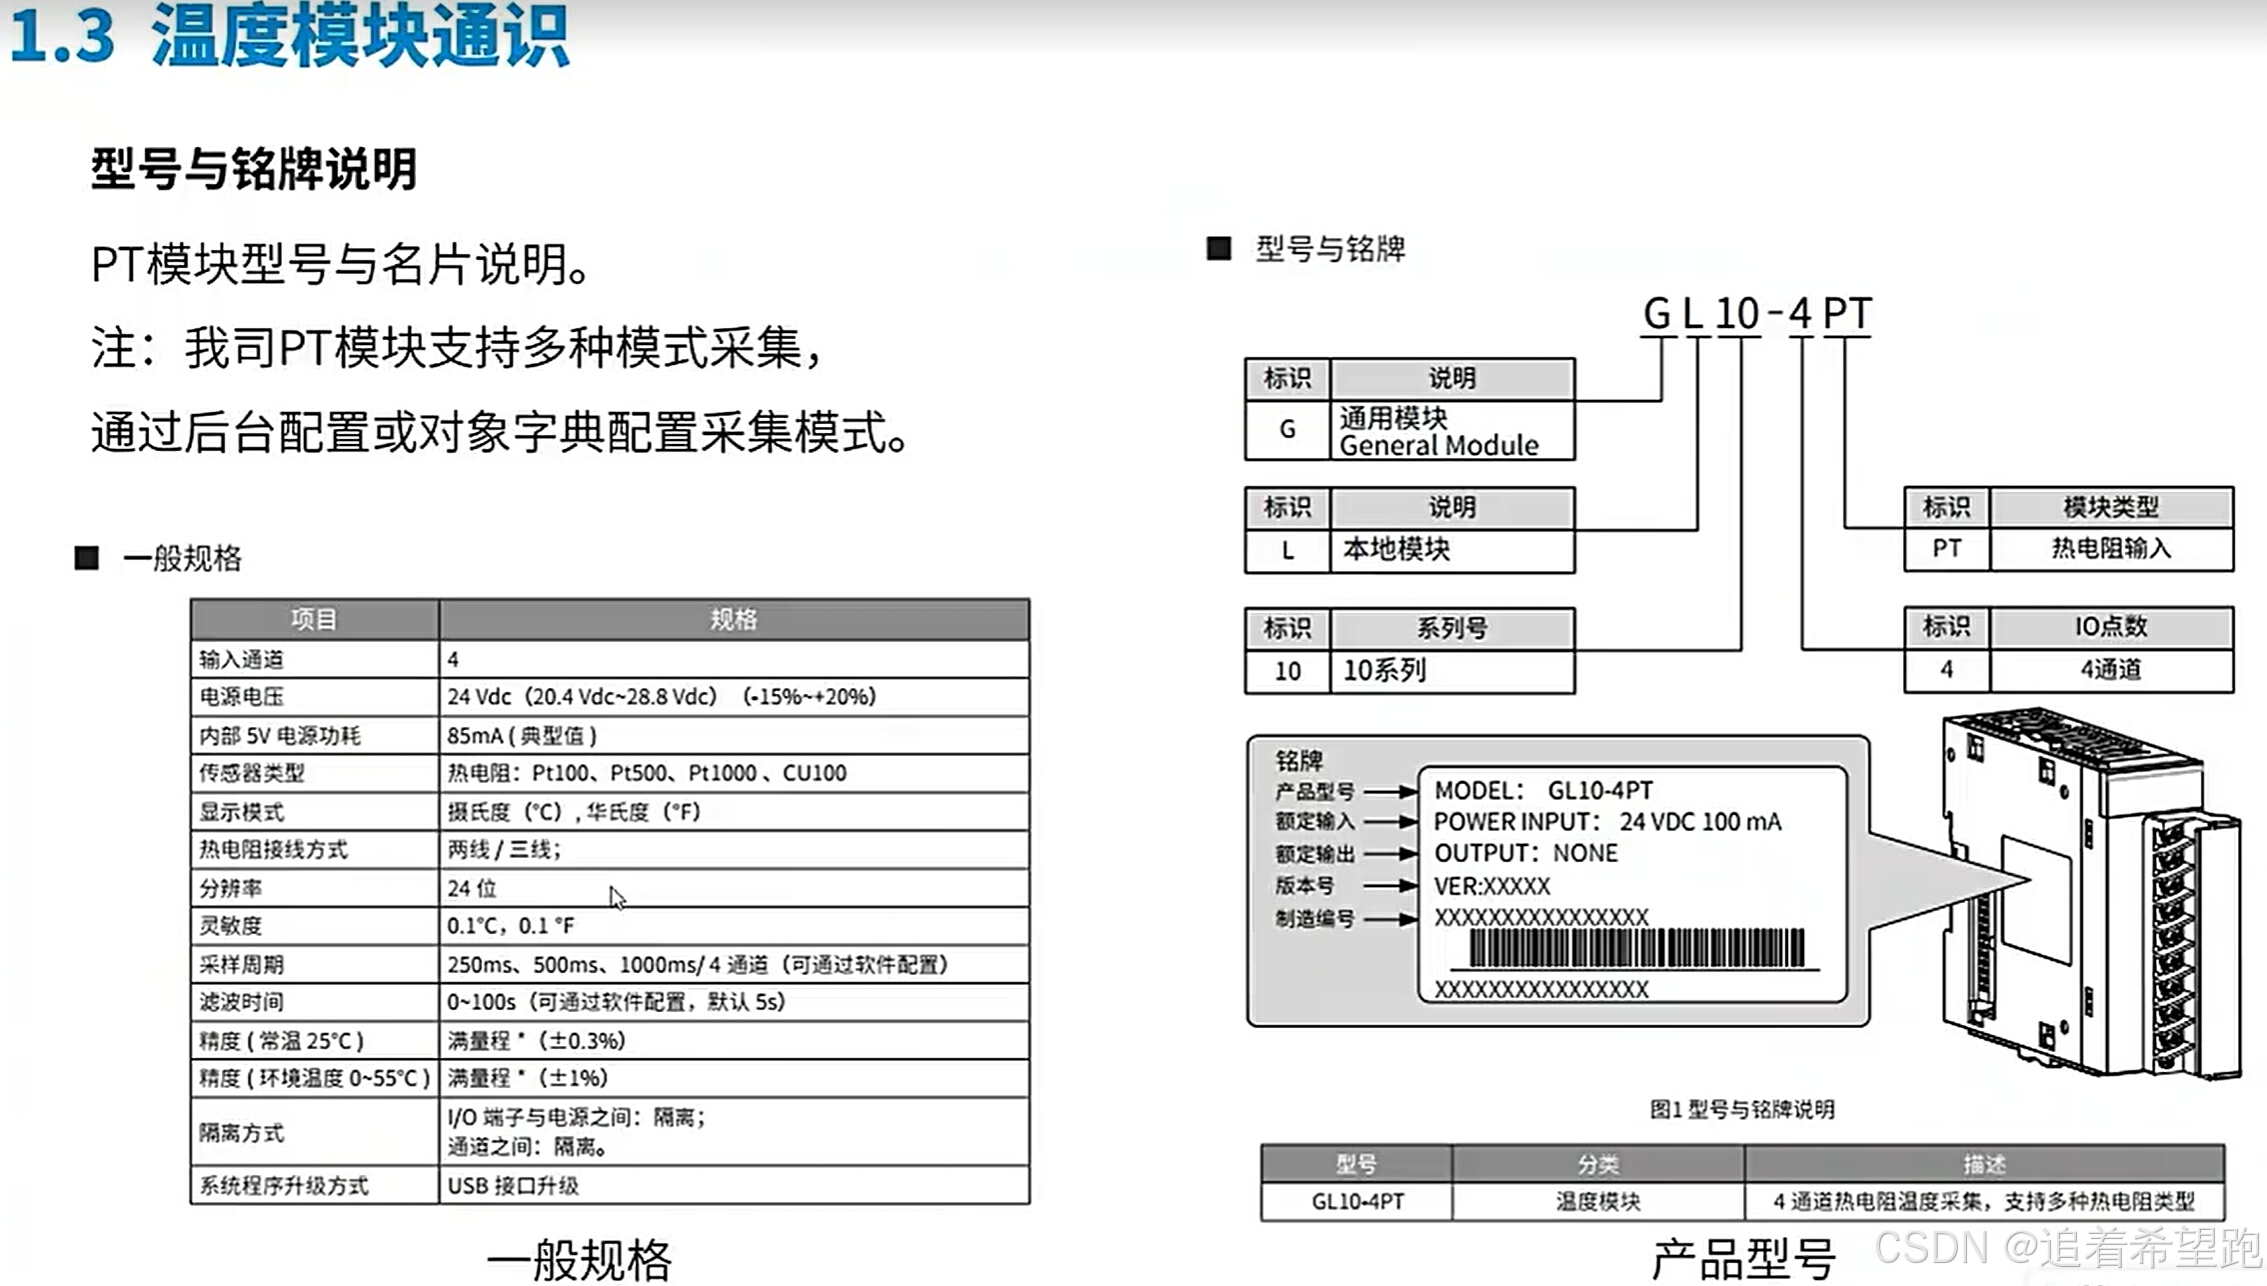The width and height of the screenshot is (2267, 1286).
Task: Click the 型号与铭牌说明 subheading
Action: [x=254, y=168]
